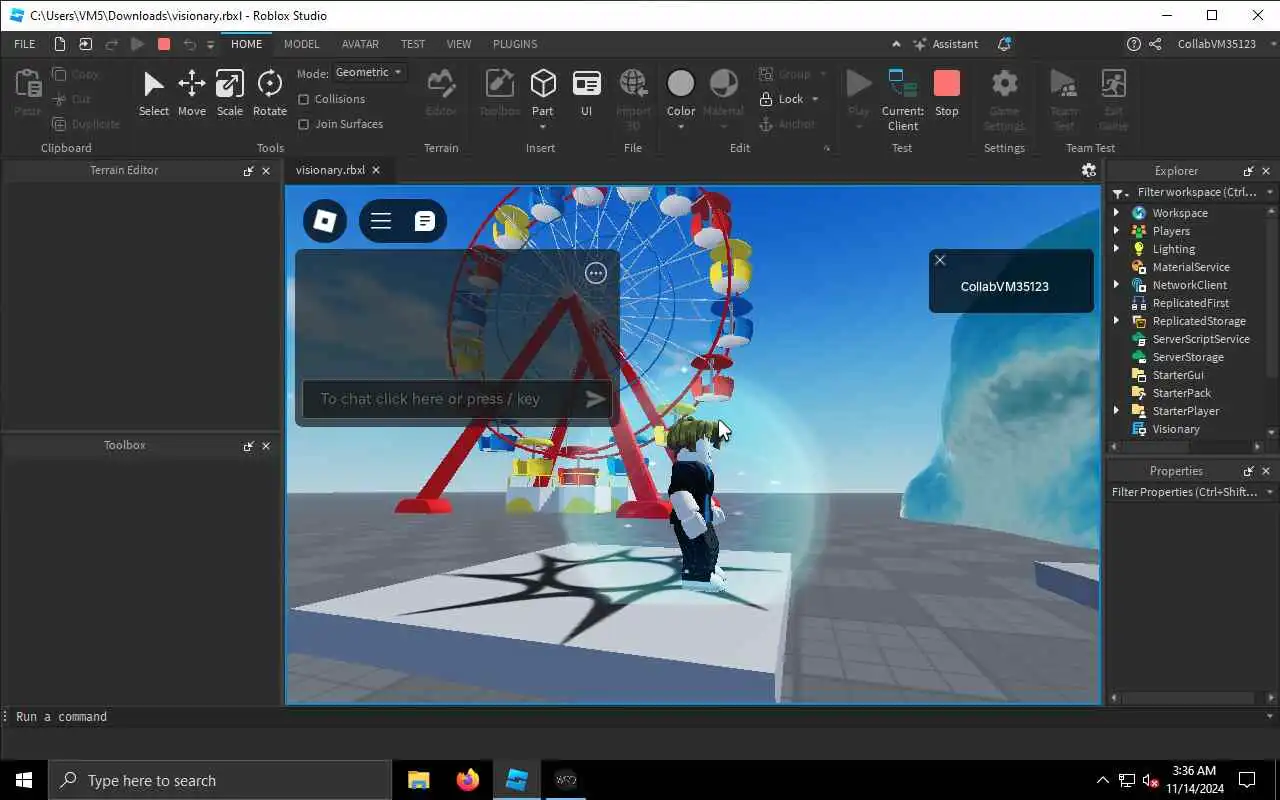
Task: Click the share icon near username
Action: point(1156,44)
